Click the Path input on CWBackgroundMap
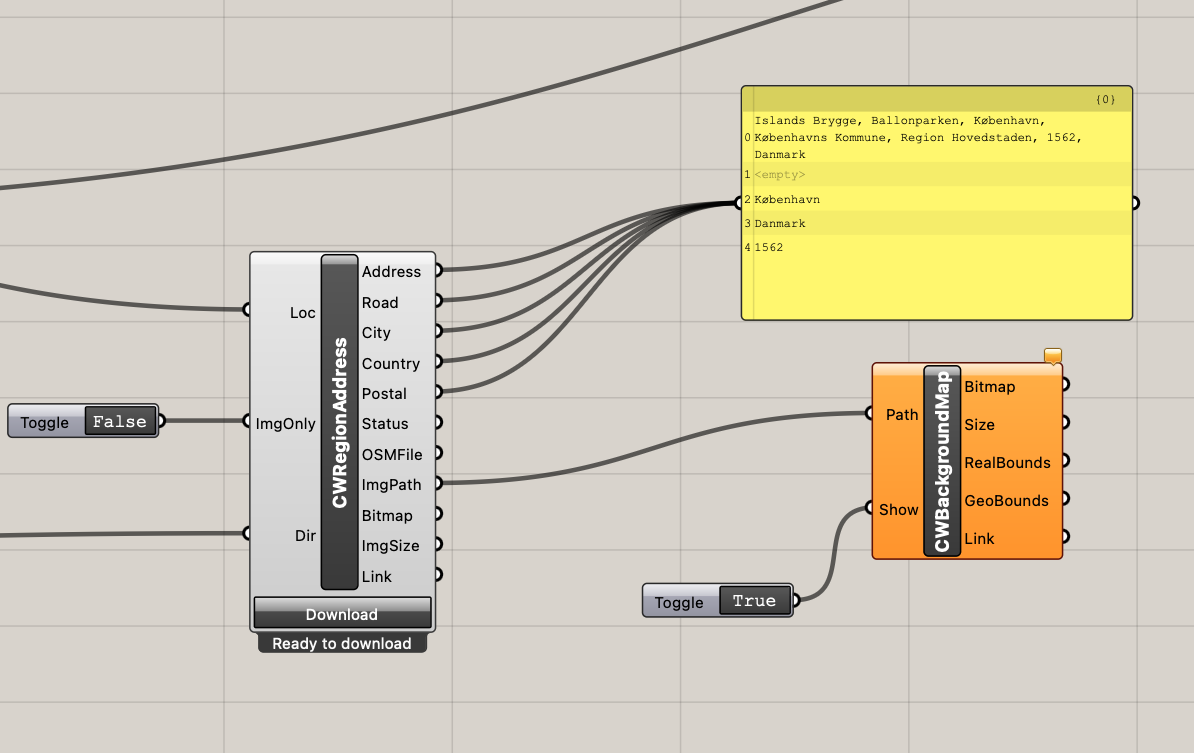The image size is (1194, 753). pos(902,414)
